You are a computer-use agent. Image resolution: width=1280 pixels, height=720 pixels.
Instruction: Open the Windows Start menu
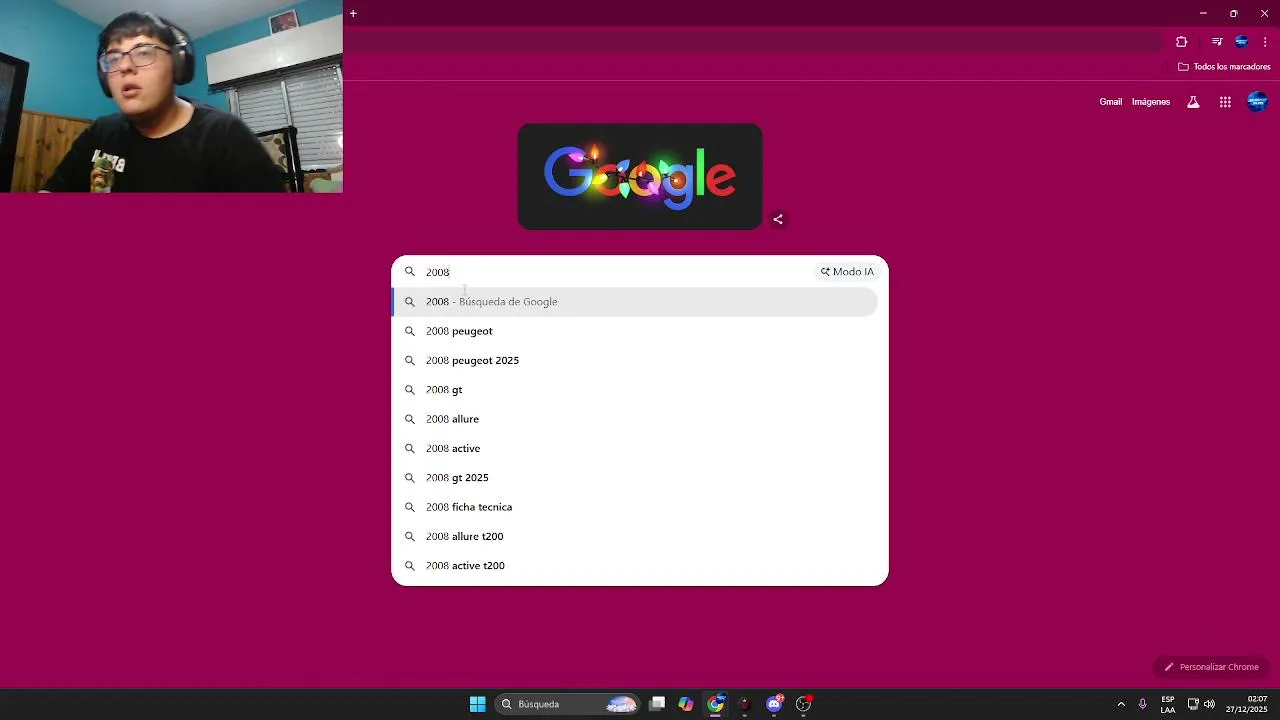[x=477, y=704]
